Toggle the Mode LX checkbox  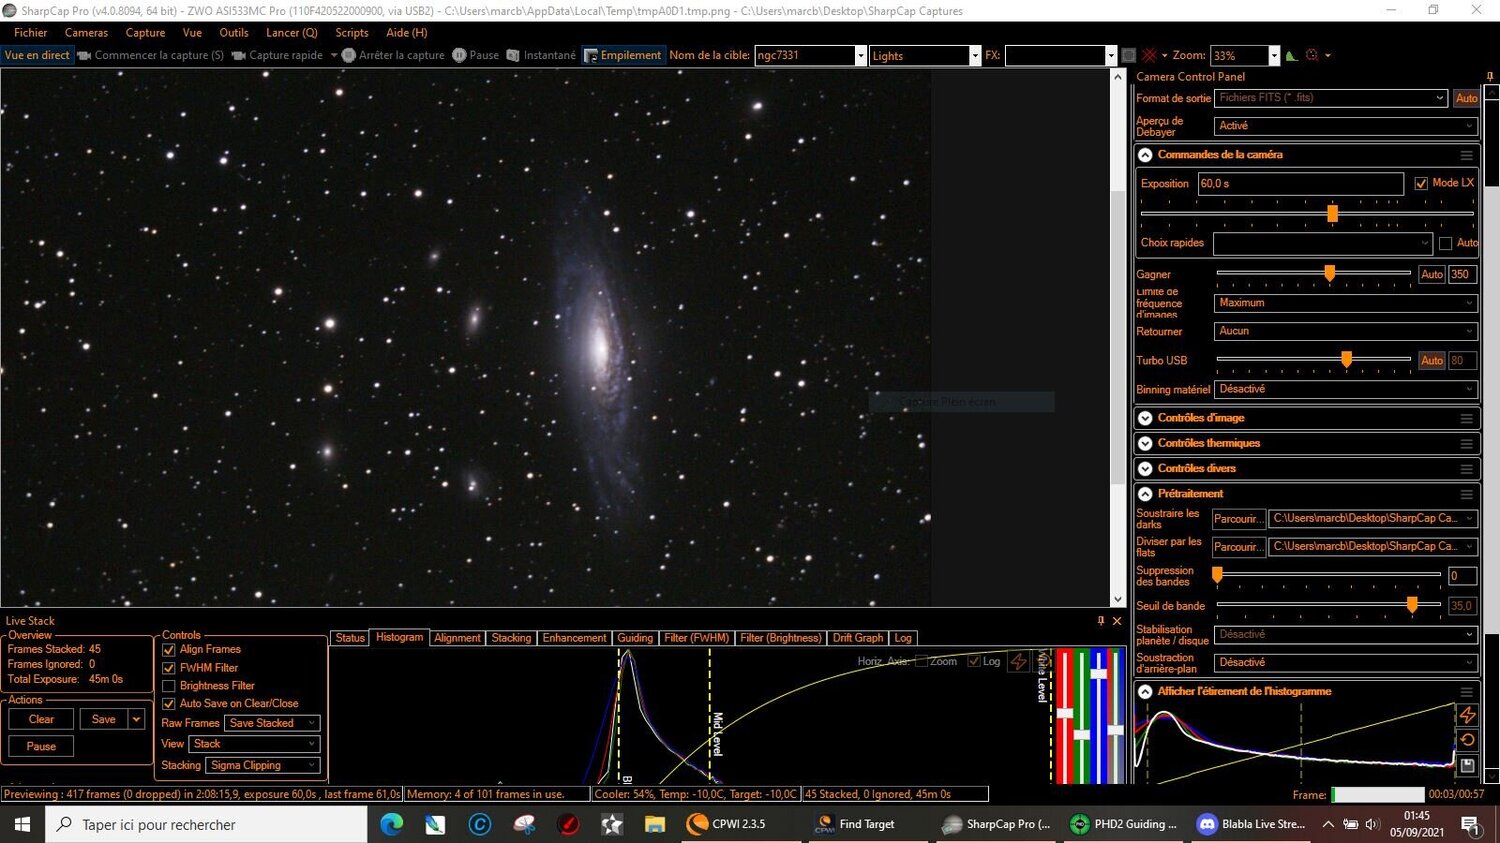point(1421,184)
